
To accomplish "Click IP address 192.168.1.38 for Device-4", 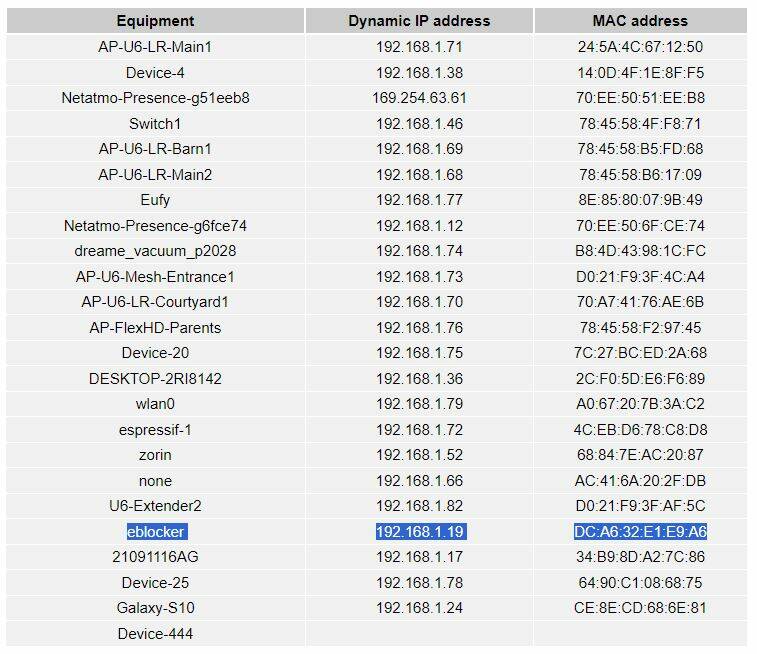I will [420, 73].
